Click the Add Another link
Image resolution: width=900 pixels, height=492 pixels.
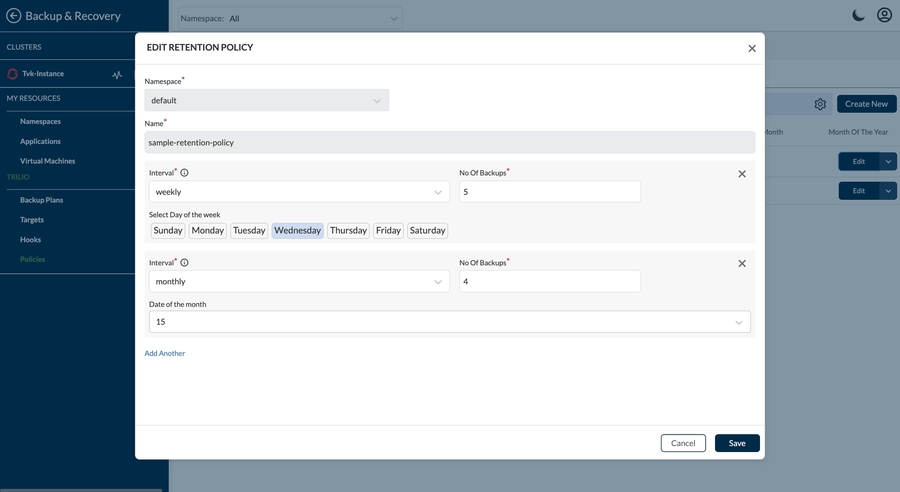point(165,353)
